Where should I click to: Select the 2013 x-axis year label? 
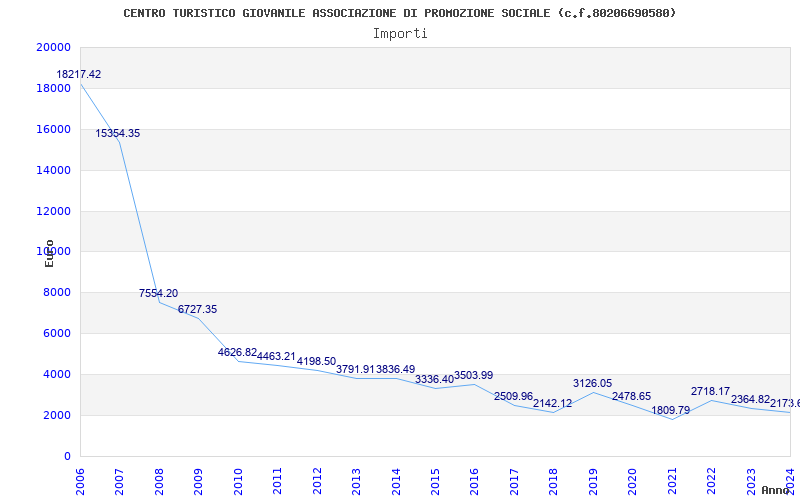[356, 482]
